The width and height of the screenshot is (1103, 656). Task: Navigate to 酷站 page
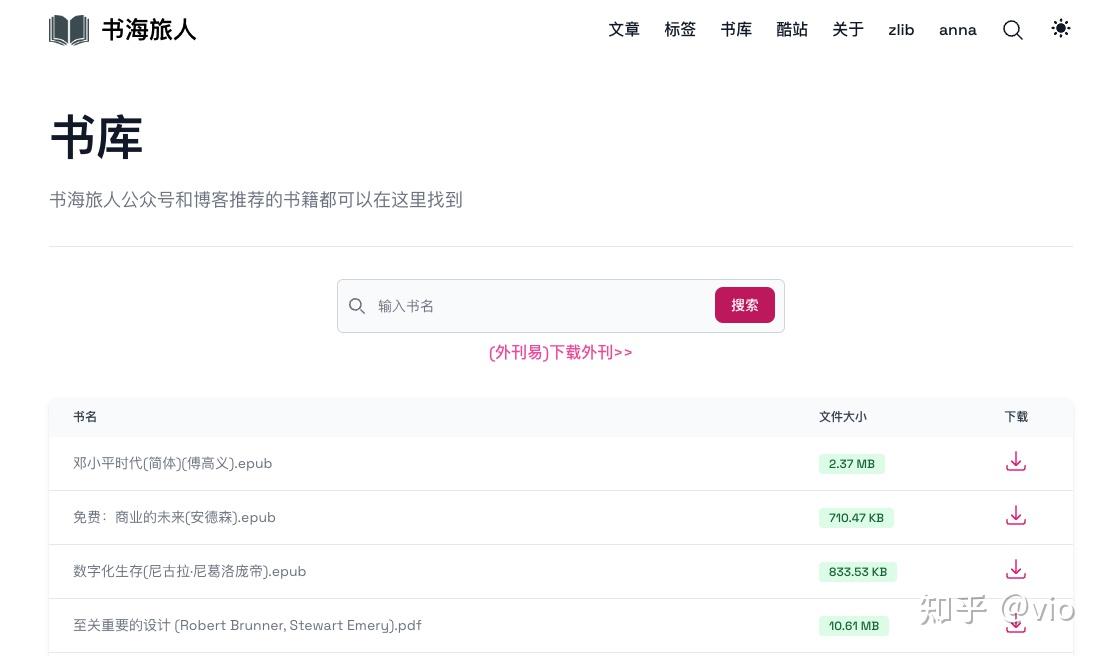click(792, 30)
